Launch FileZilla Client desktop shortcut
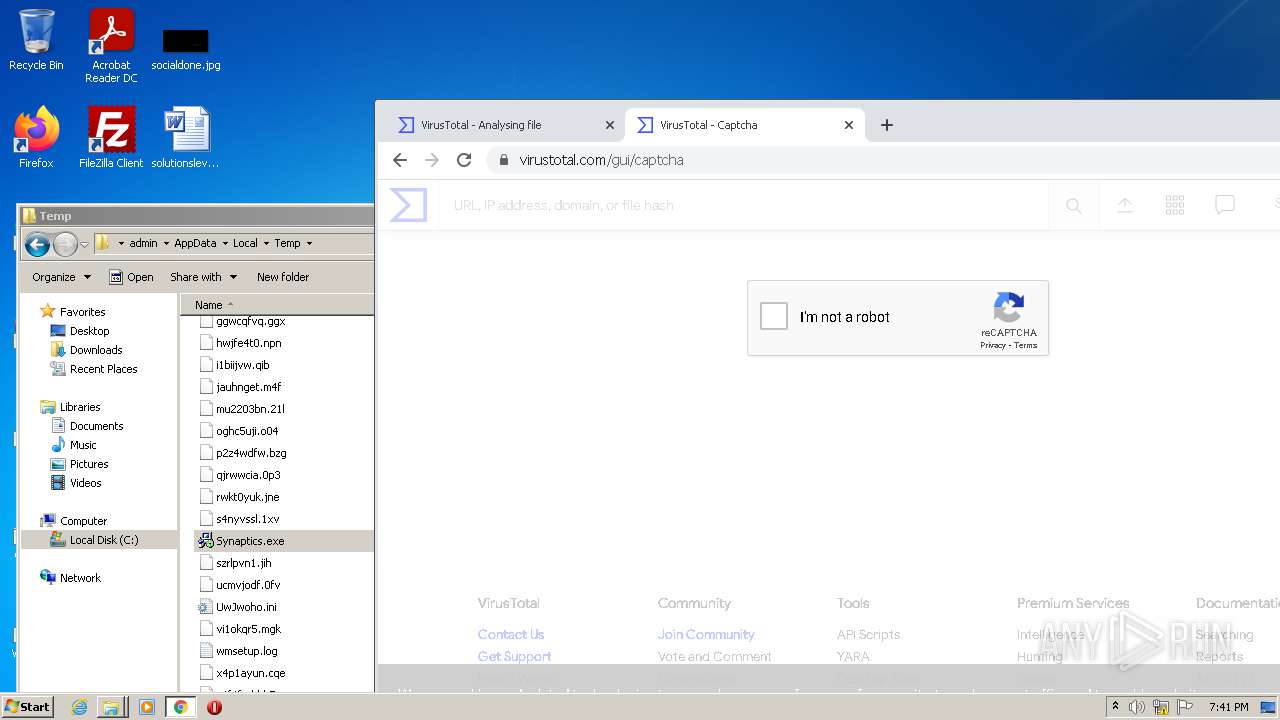The image size is (1280, 720). pos(111,138)
